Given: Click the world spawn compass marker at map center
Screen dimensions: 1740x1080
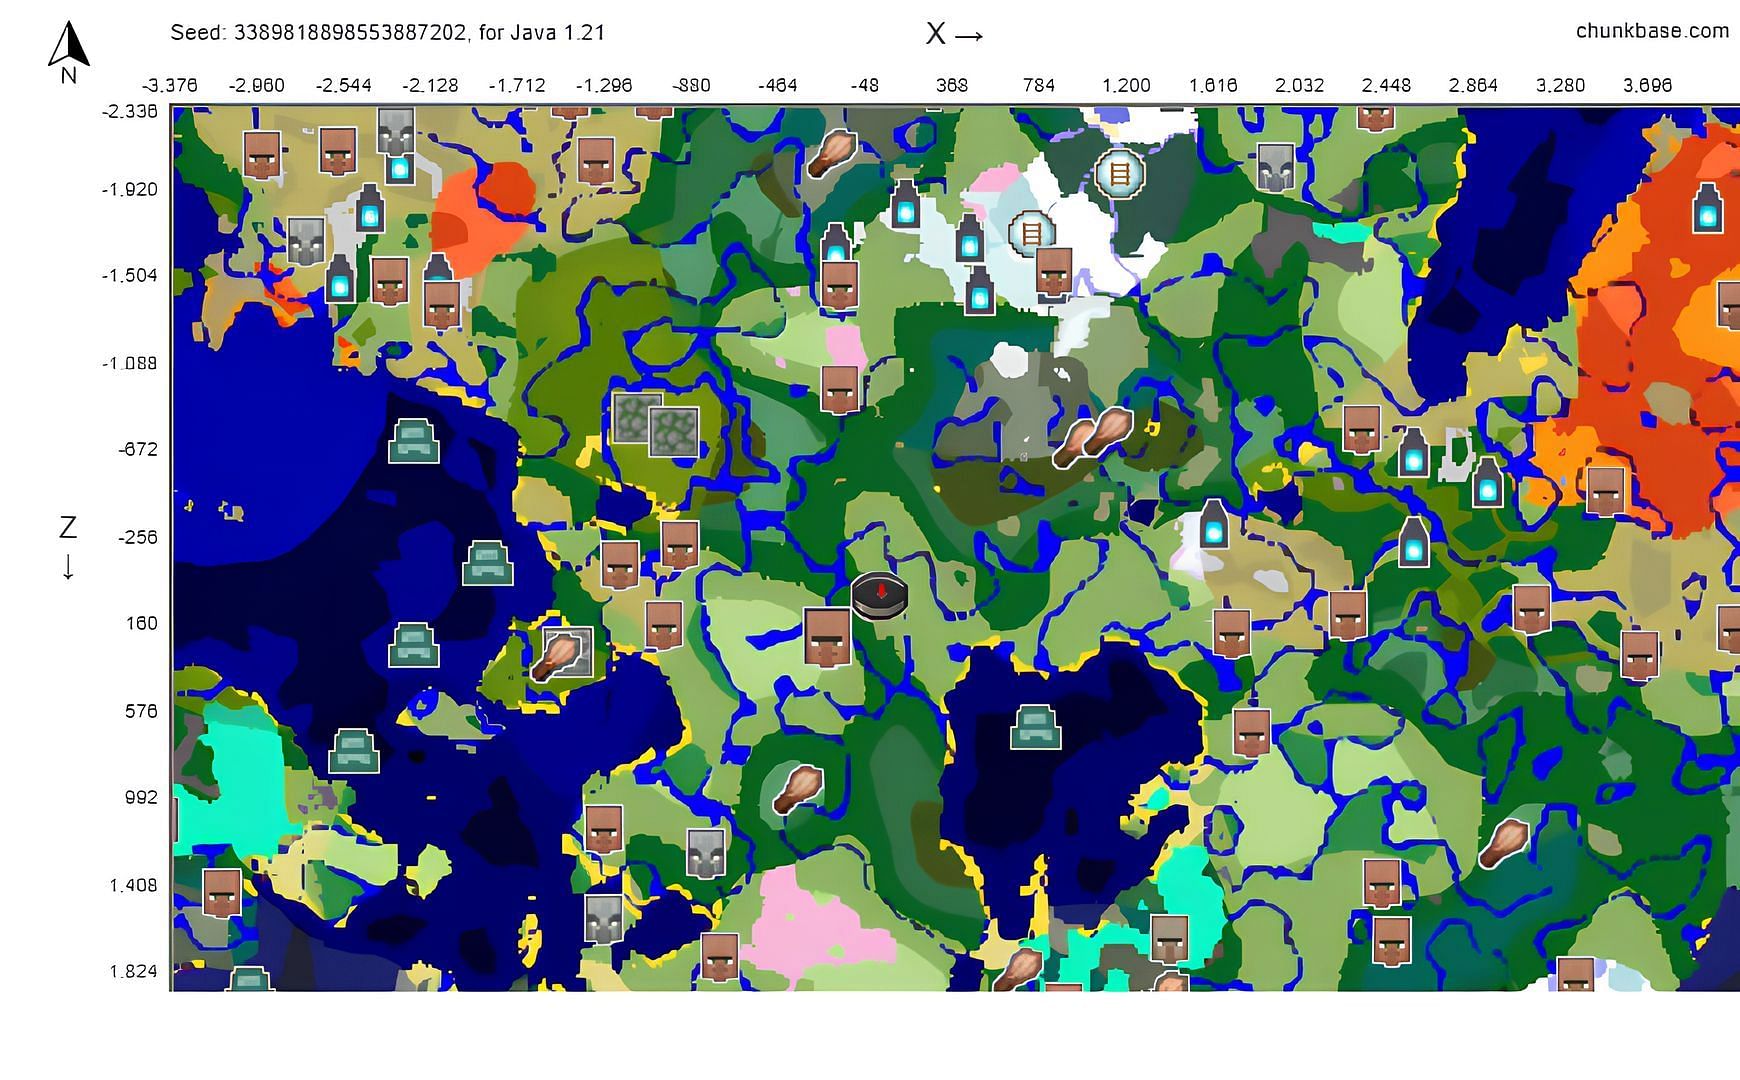Looking at the screenshot, I should (x=880, y=596).
